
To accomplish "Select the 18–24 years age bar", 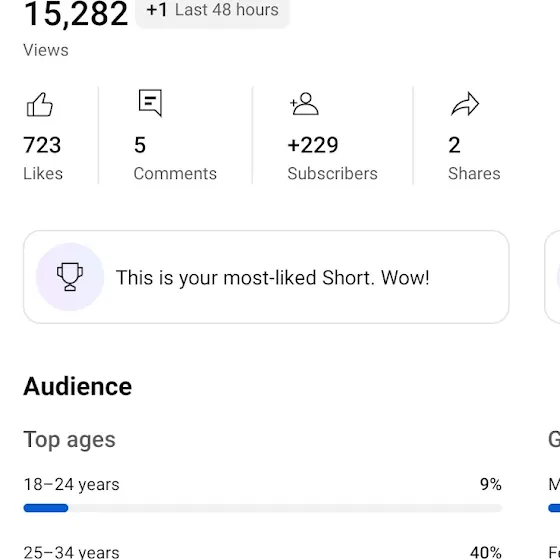I will 263,508.
